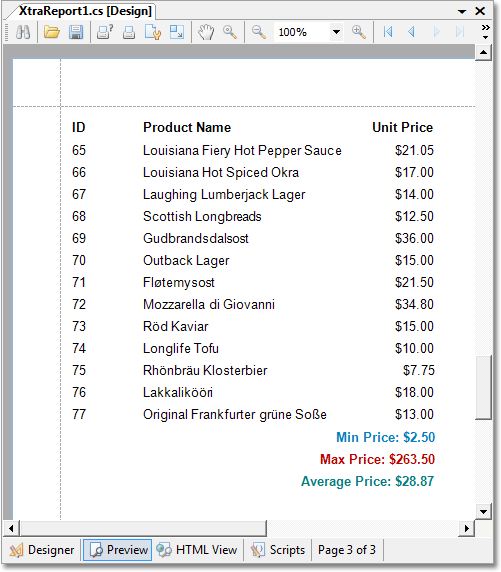Click the vertical scrollbar up arrow
The height and width of the screenshot is (572, 501).
pos(483,53)
